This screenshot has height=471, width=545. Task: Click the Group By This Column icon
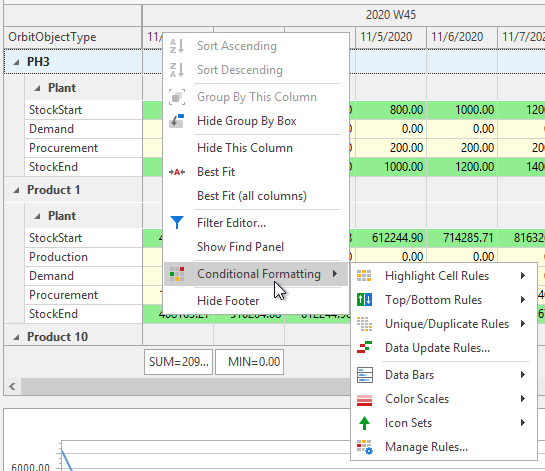[177, 97]
